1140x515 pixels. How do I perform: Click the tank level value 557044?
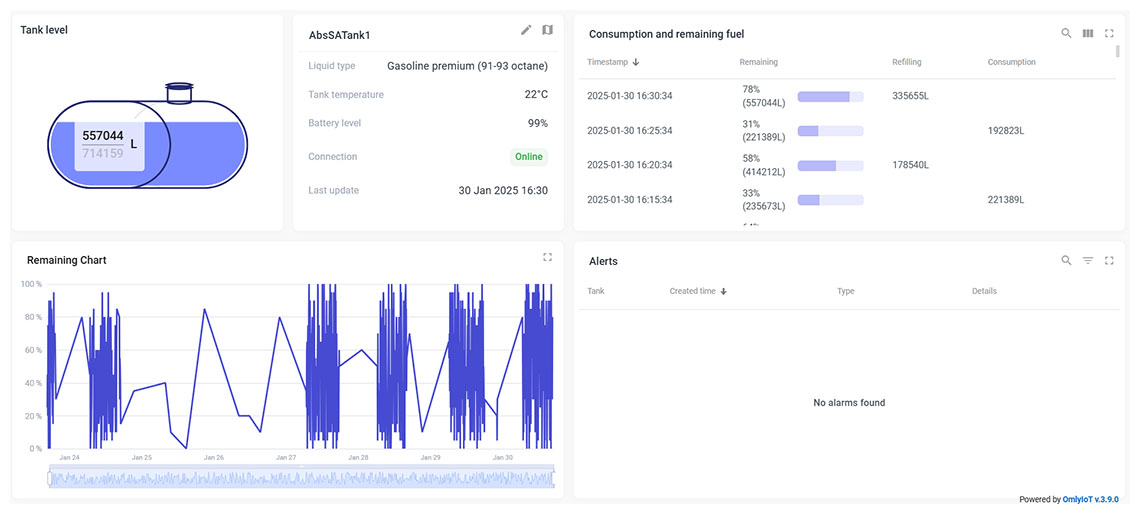pos(103,136)
